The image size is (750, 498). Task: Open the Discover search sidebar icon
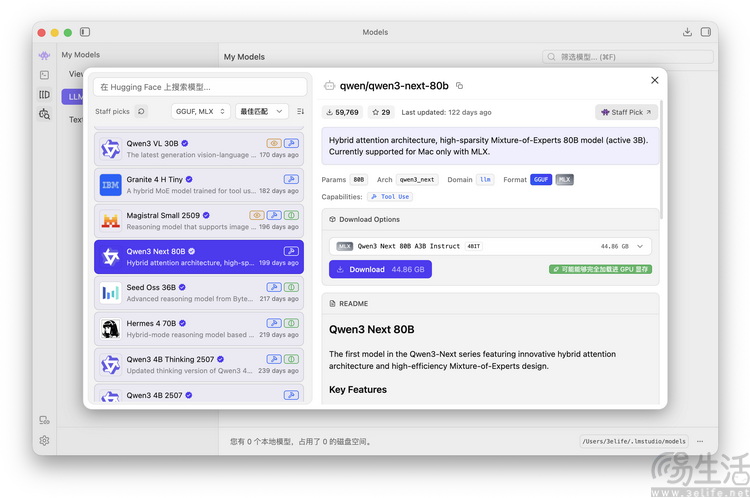[x=44, y=114]
